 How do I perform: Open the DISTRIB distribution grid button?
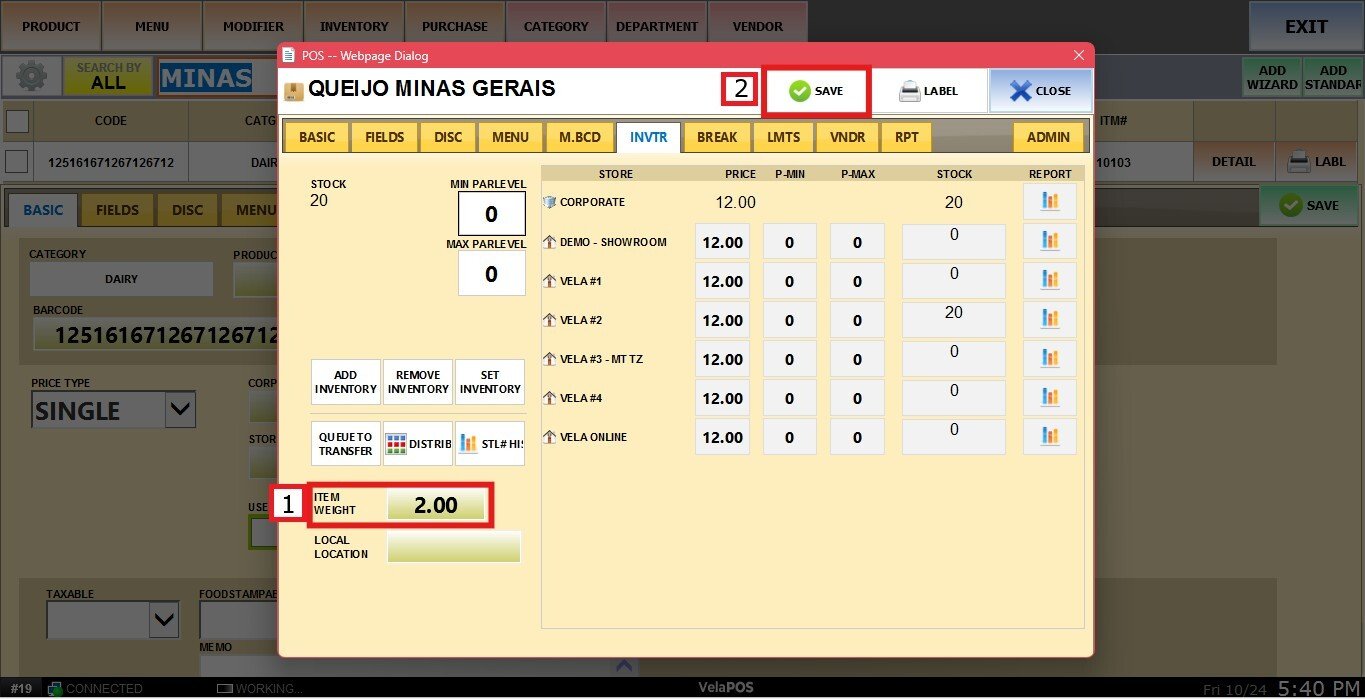(x=418, y=444)
